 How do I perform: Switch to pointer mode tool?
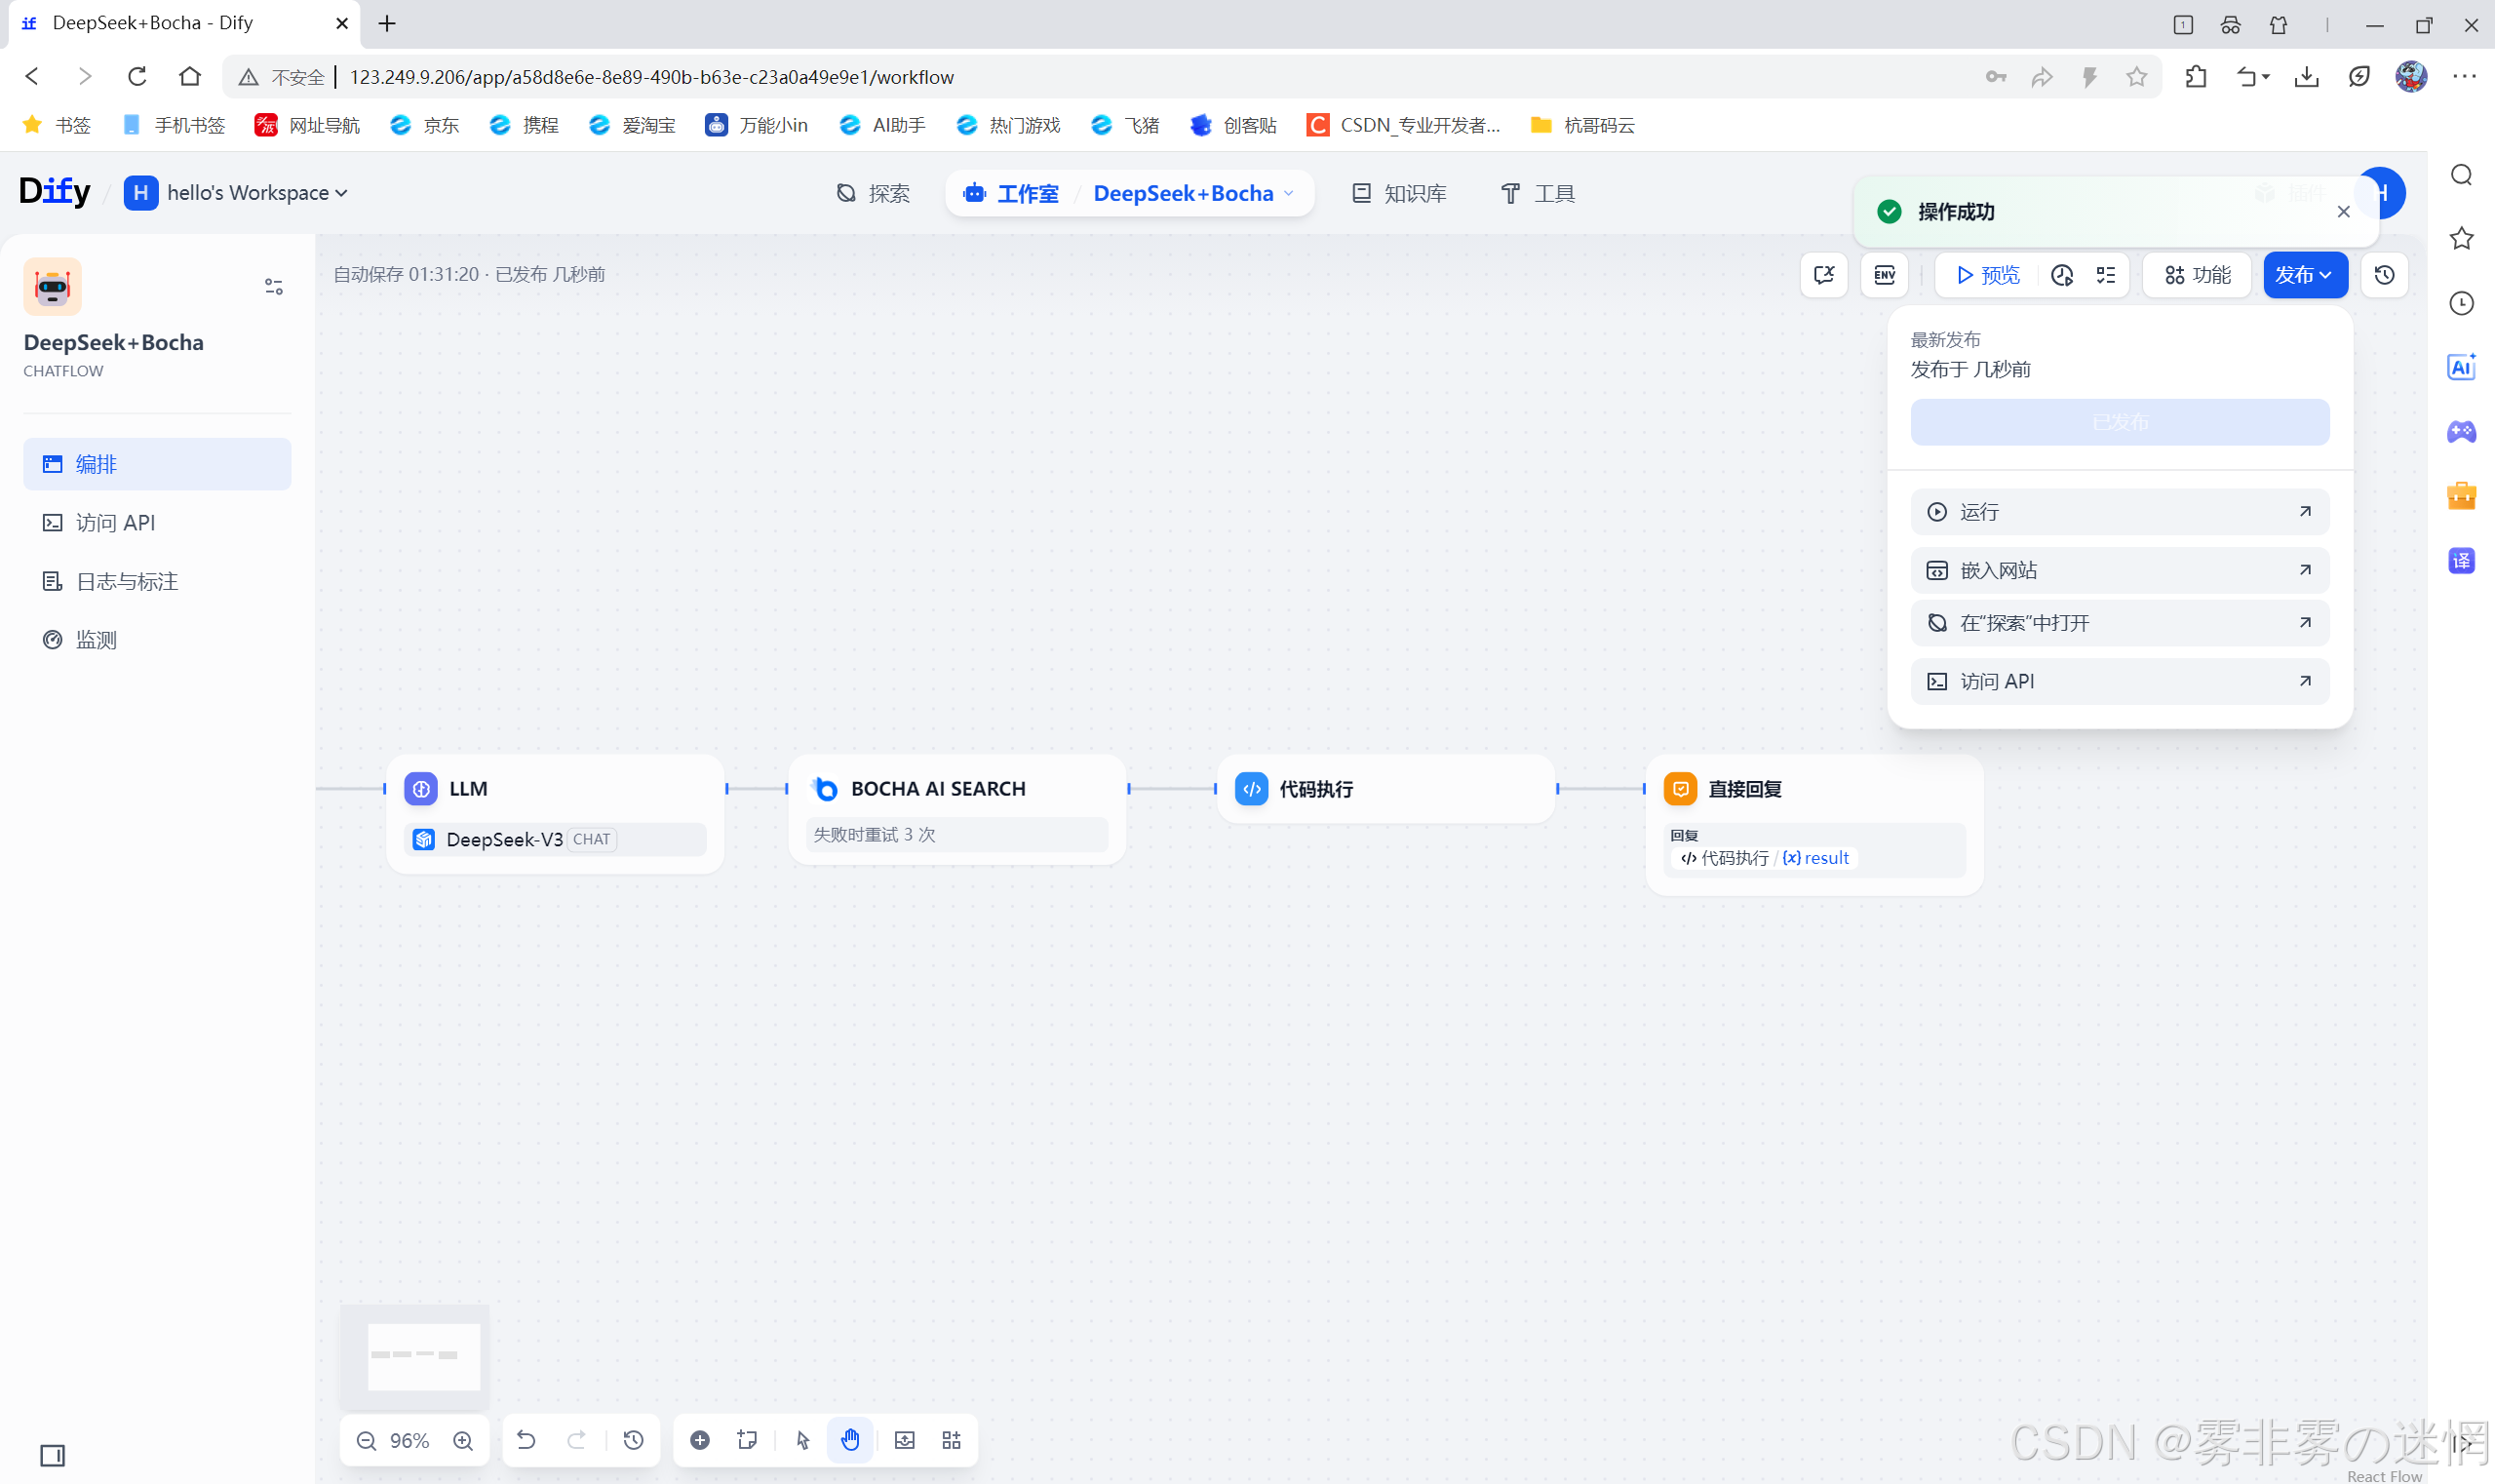click(802, 1440)
